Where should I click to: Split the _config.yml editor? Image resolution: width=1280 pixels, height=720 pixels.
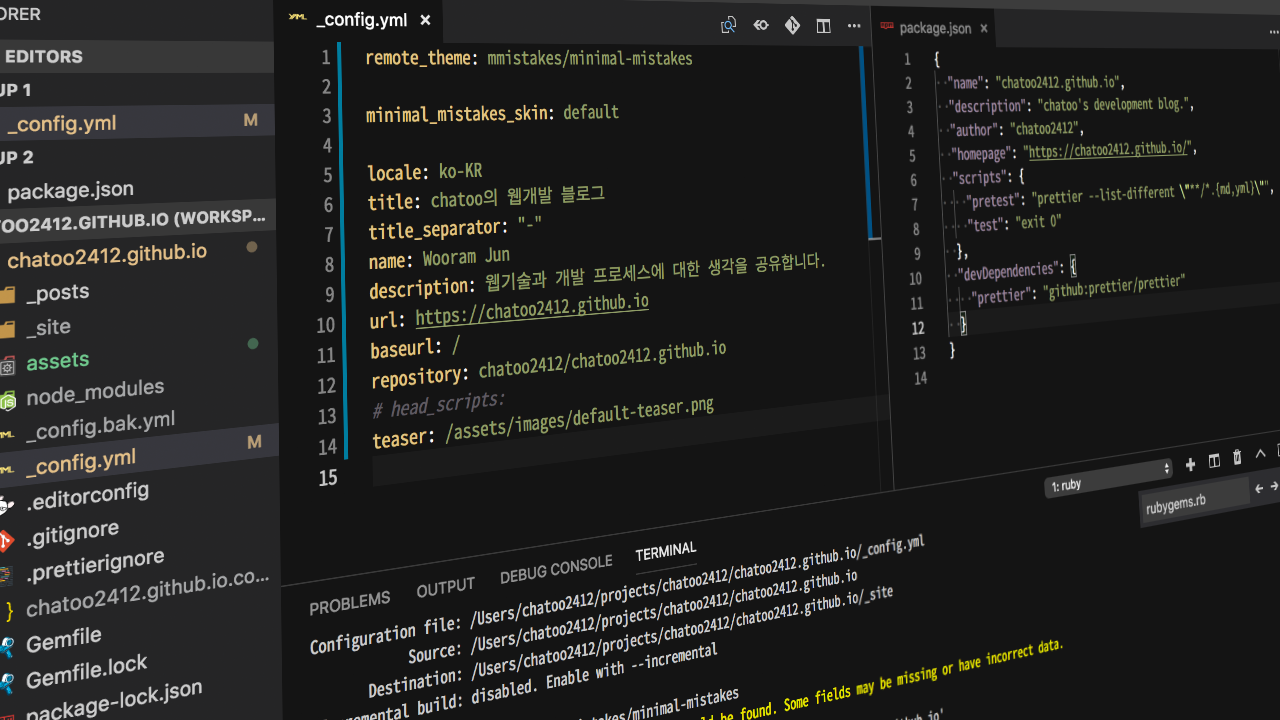(x=824, y=26)
